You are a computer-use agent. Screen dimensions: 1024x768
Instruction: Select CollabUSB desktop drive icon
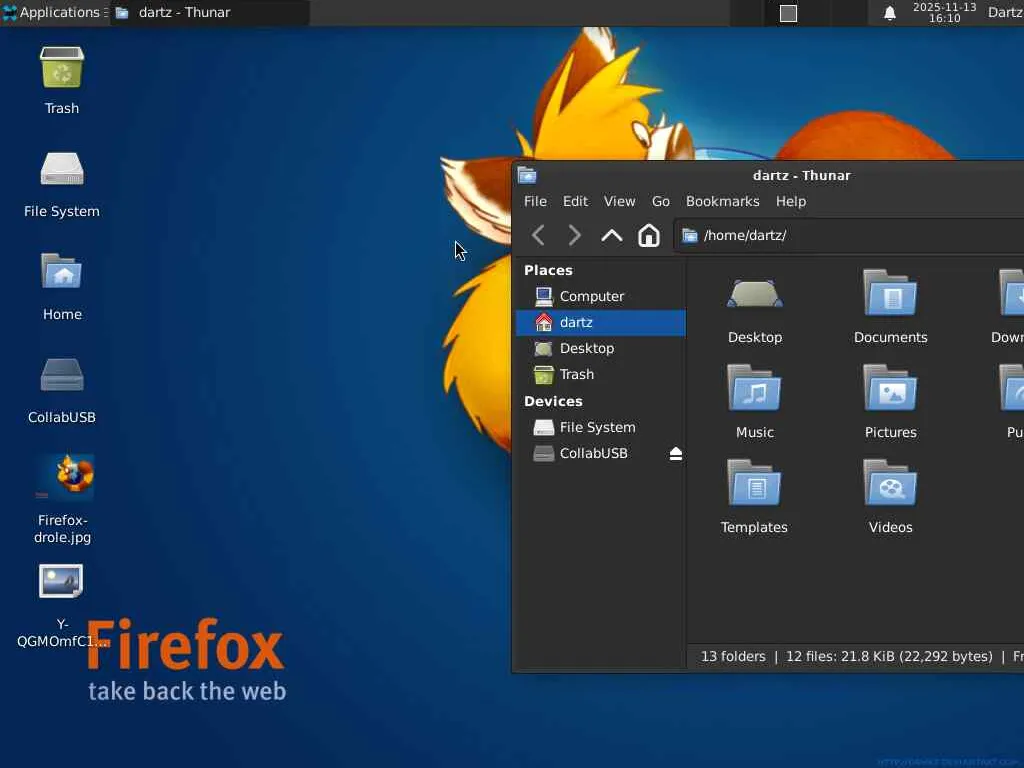click(x=62, y=375)
